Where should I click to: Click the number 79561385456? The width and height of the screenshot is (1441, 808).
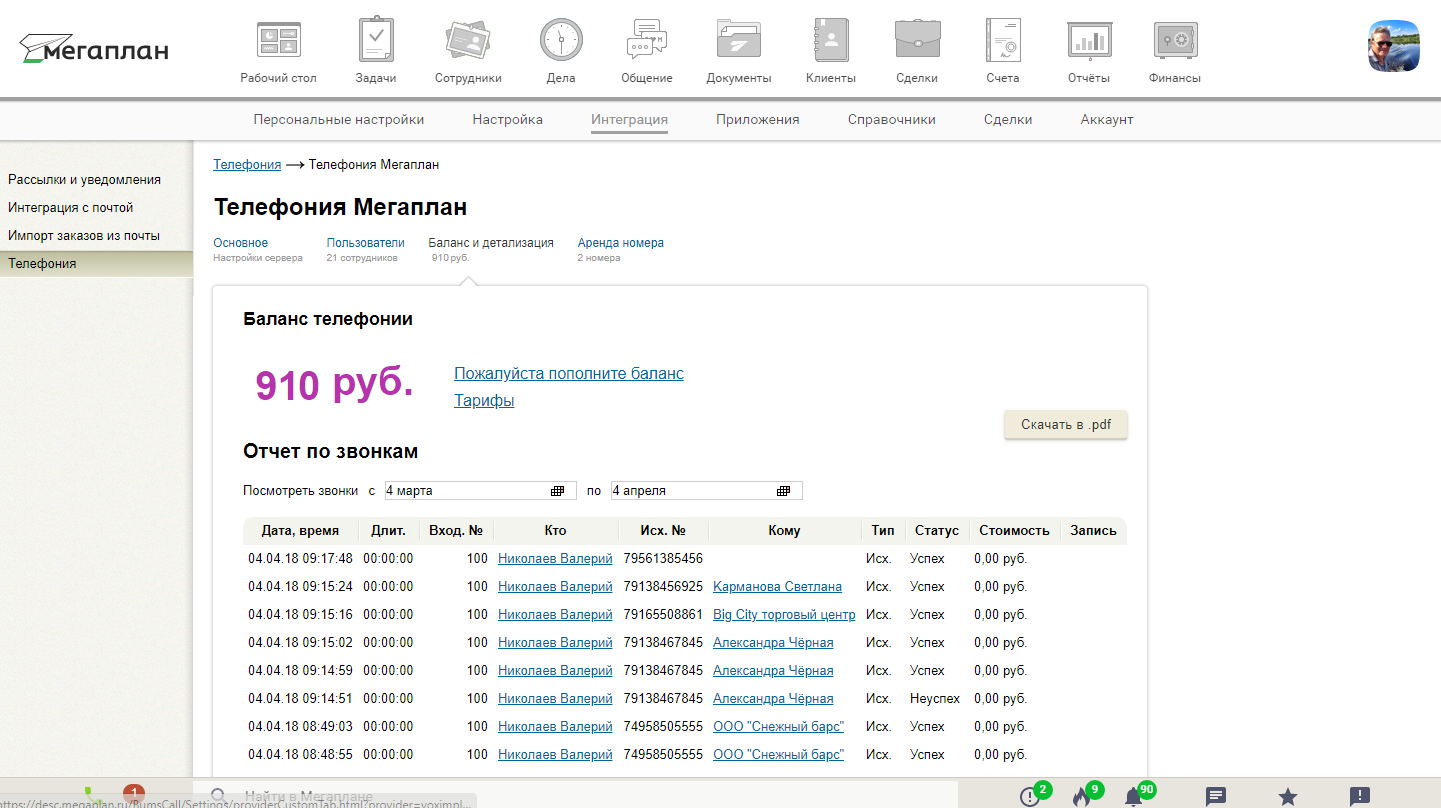663,559
